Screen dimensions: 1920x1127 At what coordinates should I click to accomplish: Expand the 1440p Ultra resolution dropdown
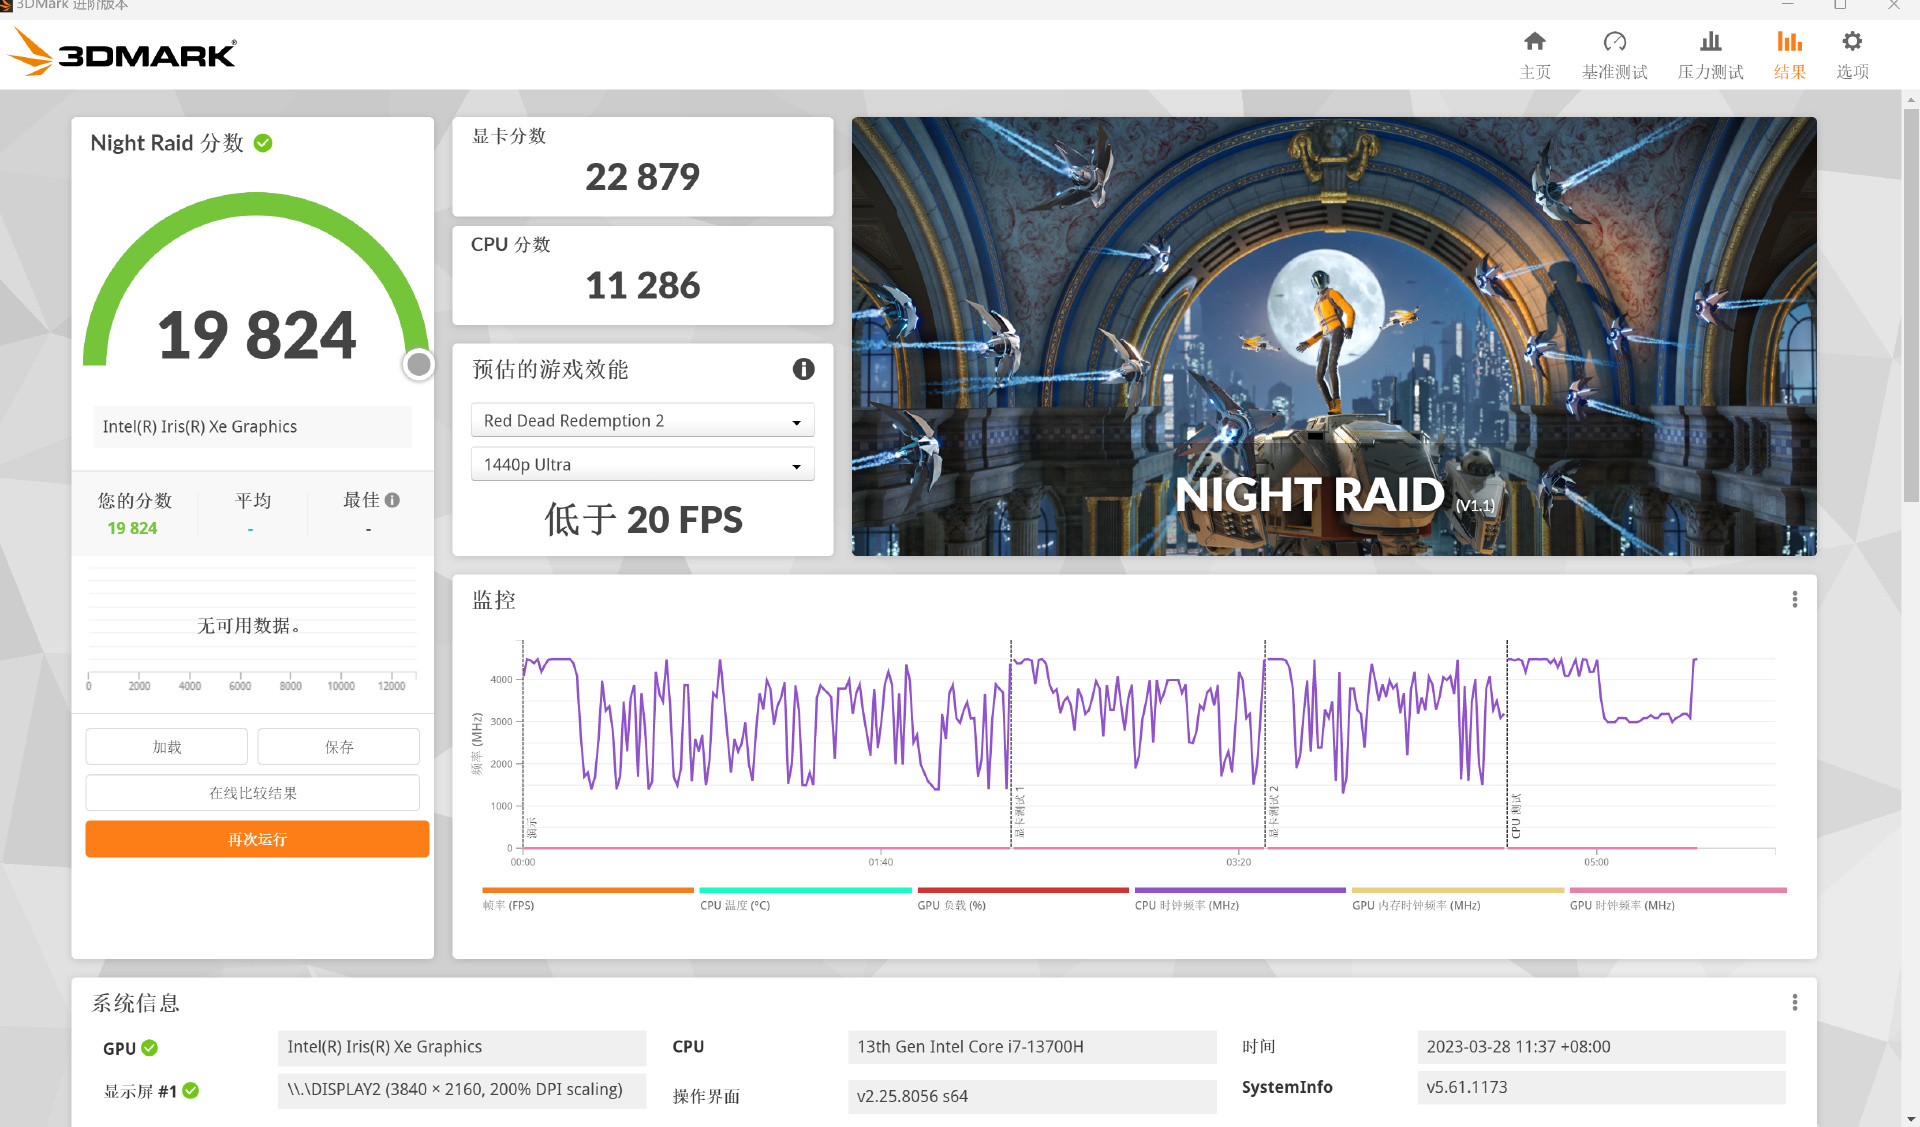pos(642,465)
